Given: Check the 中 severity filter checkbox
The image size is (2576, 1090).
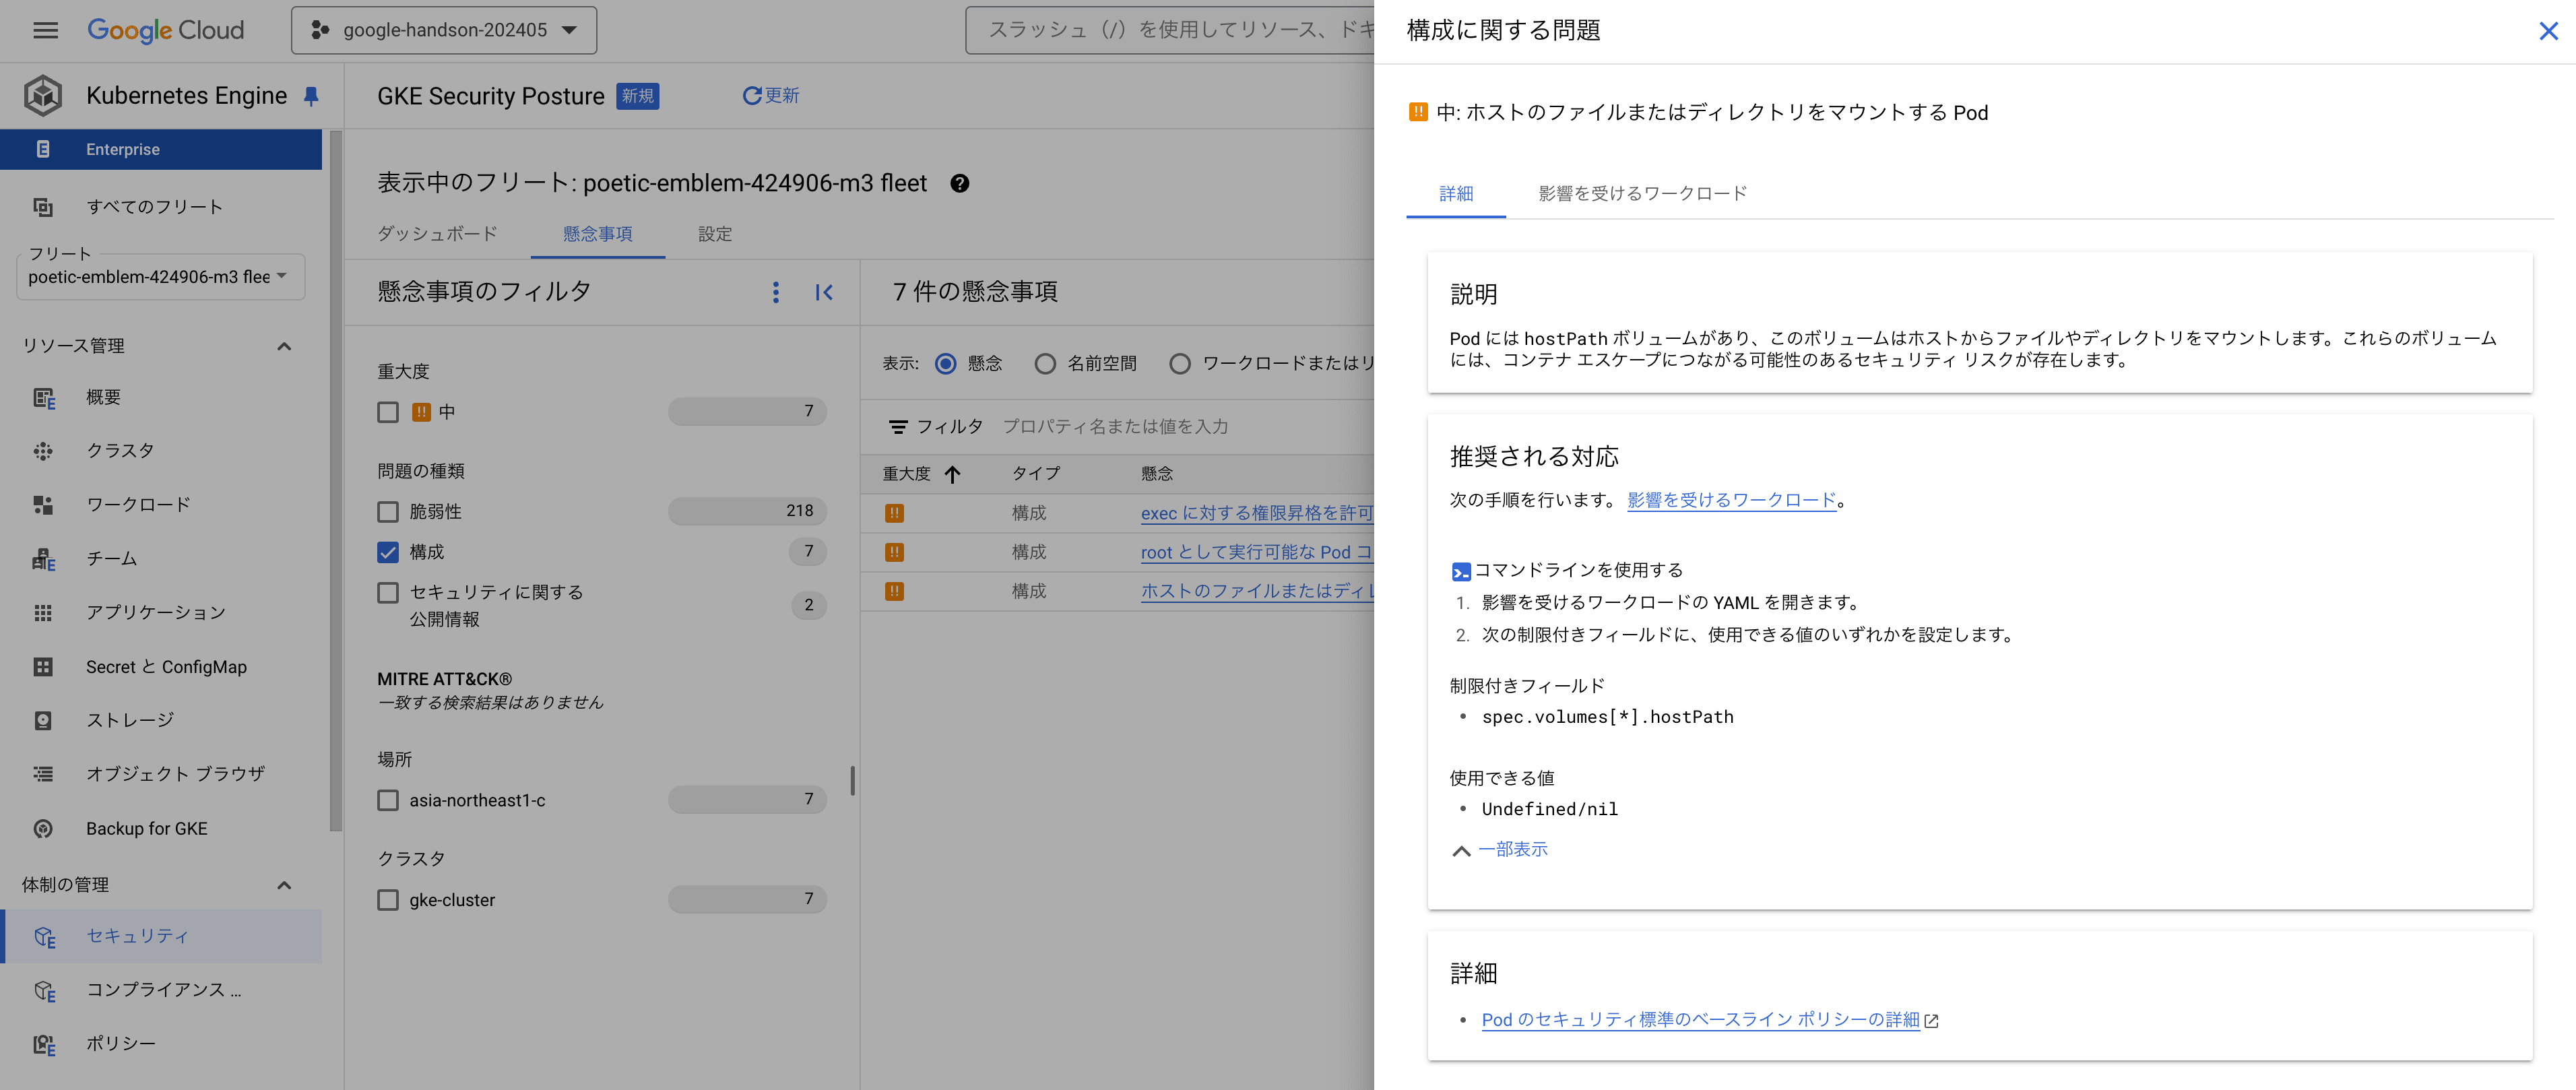Looking at the screenshot, I should point(388,412).
